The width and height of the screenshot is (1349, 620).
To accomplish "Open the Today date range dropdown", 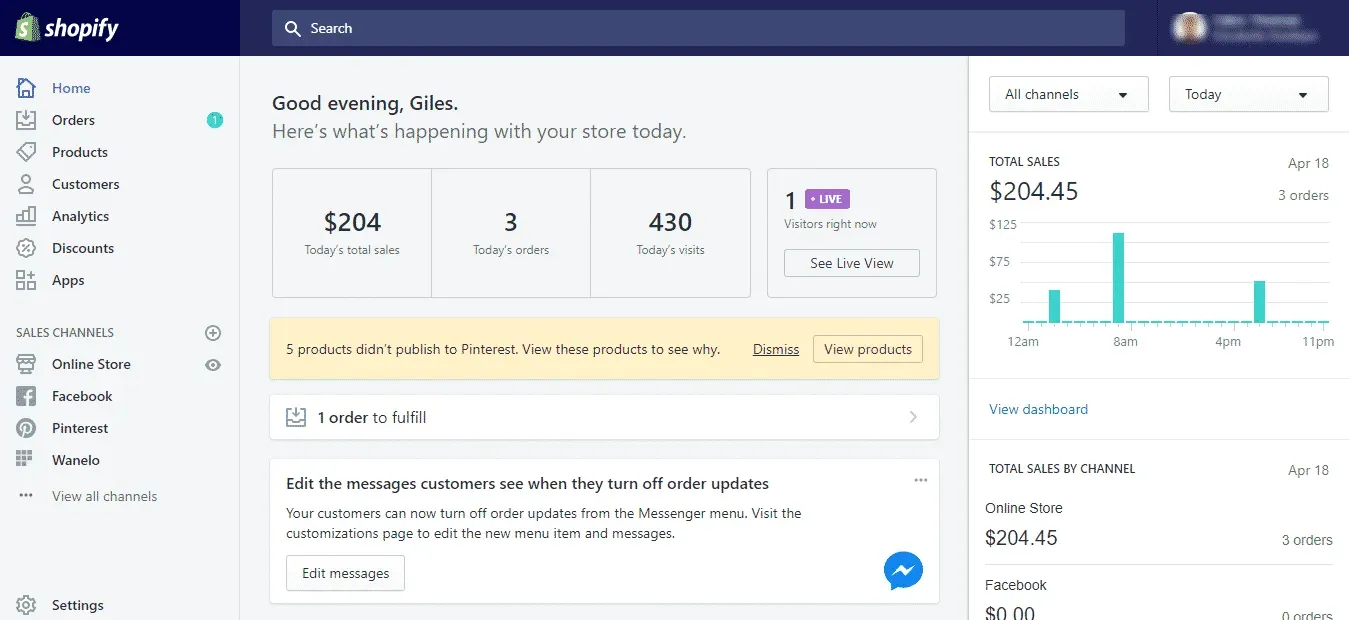I will [x=1248, y=94].
